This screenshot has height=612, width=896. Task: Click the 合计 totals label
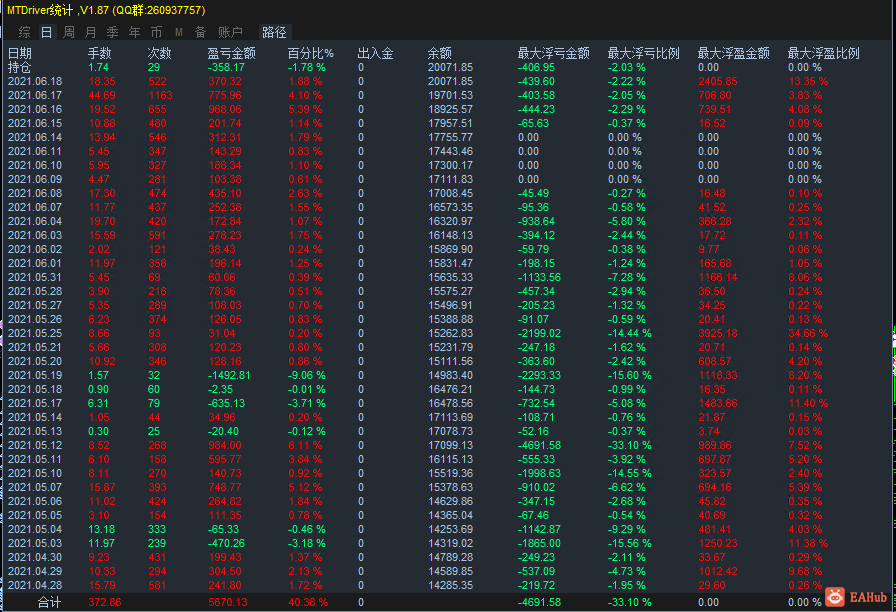point(49,602)
